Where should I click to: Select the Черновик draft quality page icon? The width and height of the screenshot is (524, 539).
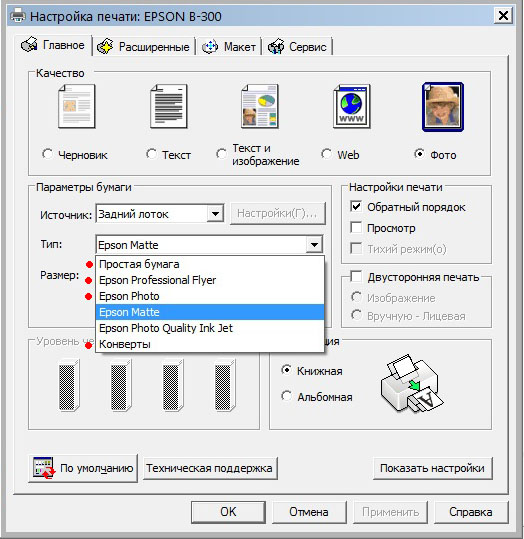point(77,106)
